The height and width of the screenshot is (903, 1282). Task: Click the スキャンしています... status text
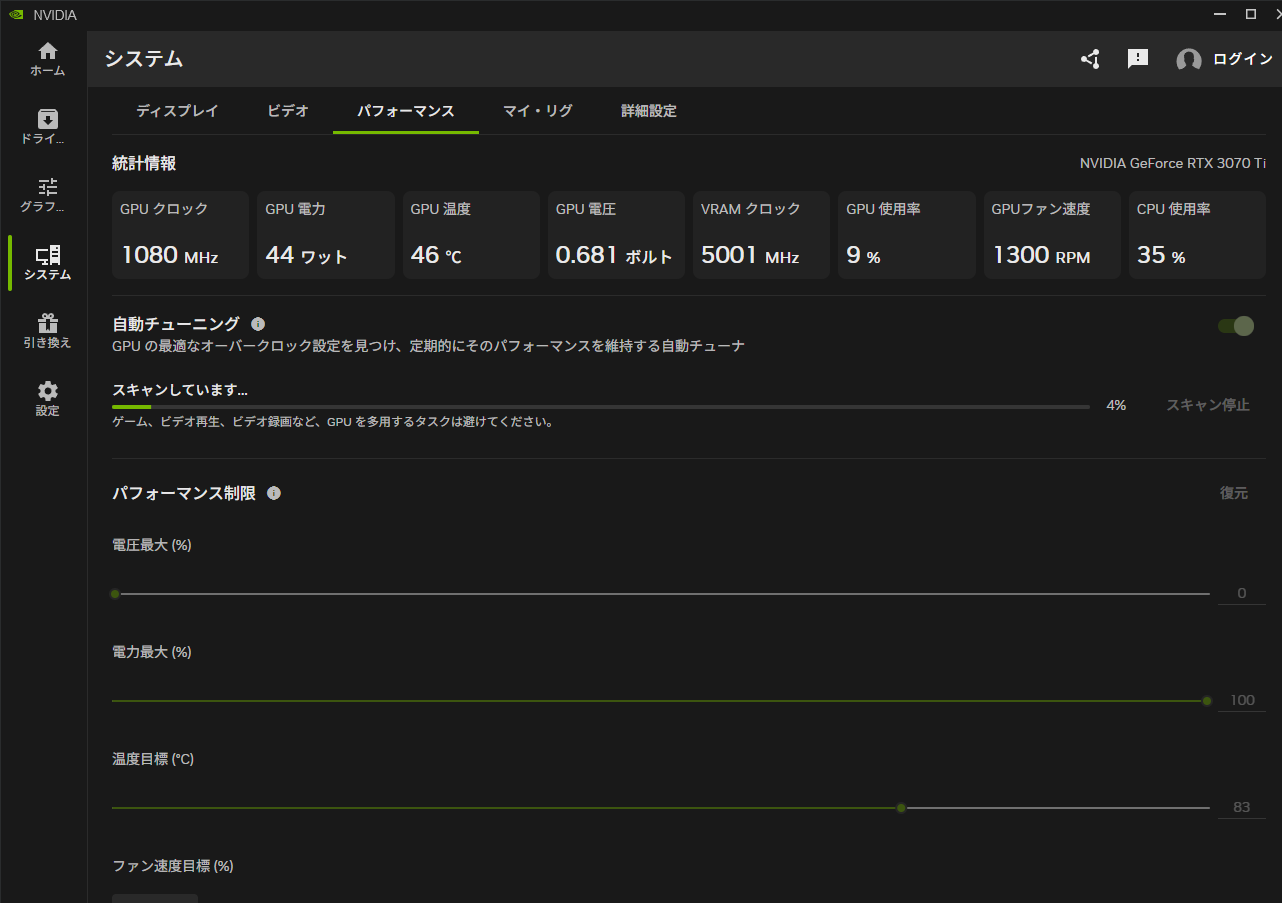click(x=180, y=390)
